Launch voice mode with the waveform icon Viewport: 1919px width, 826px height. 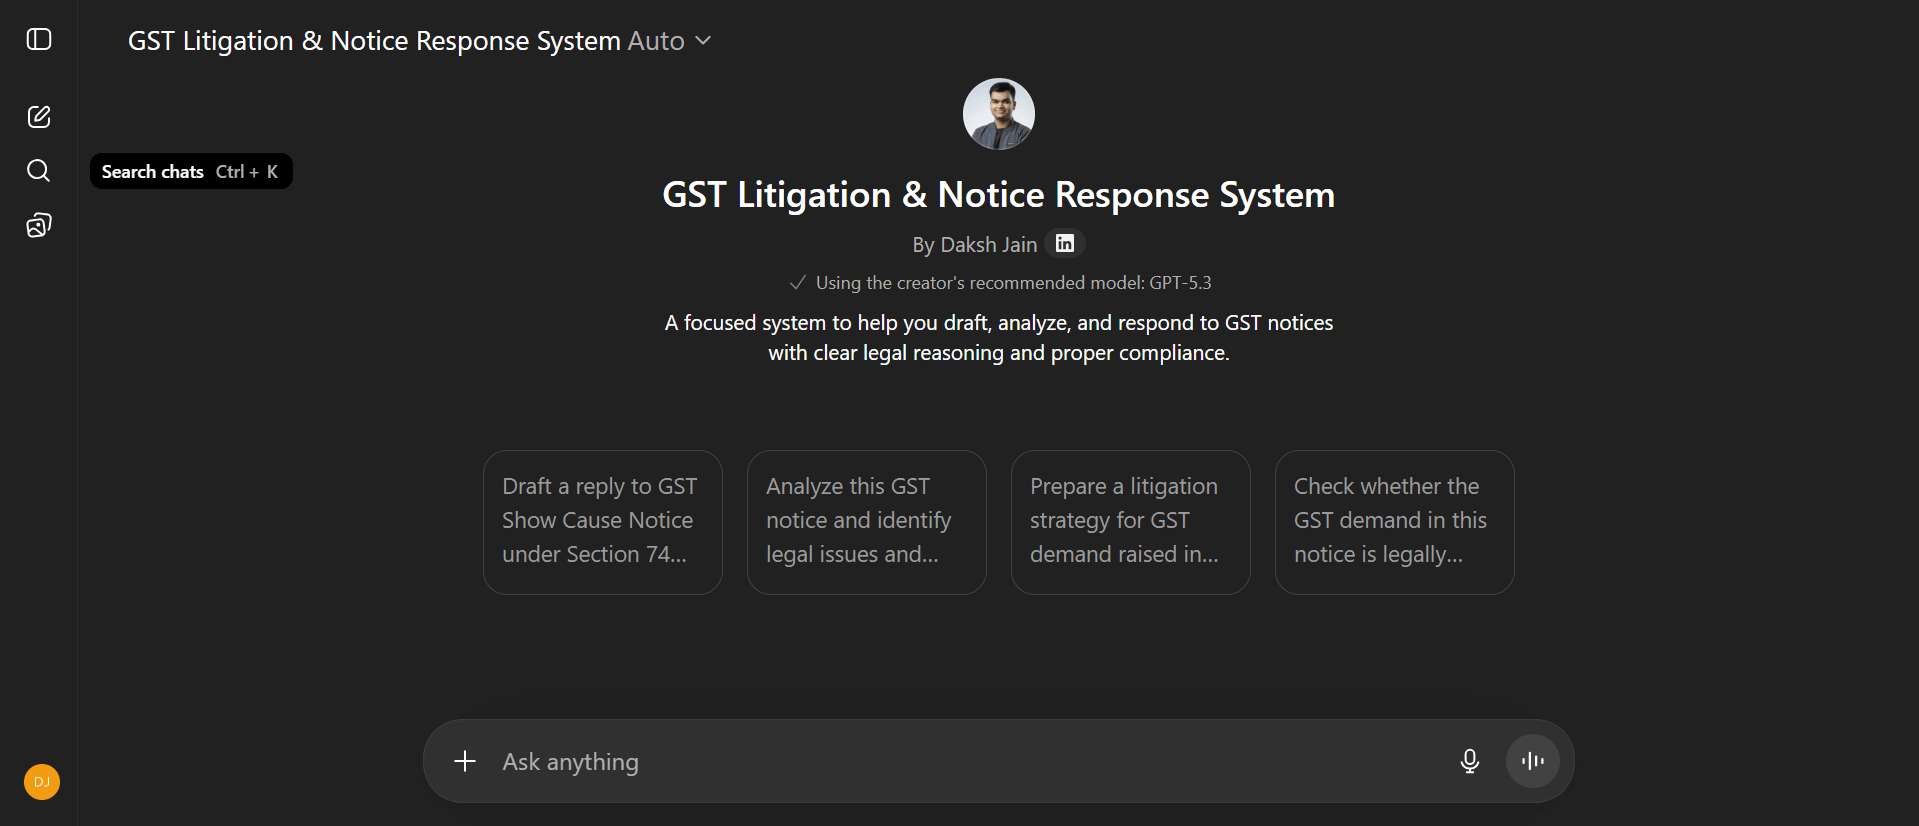point(1532,761)
